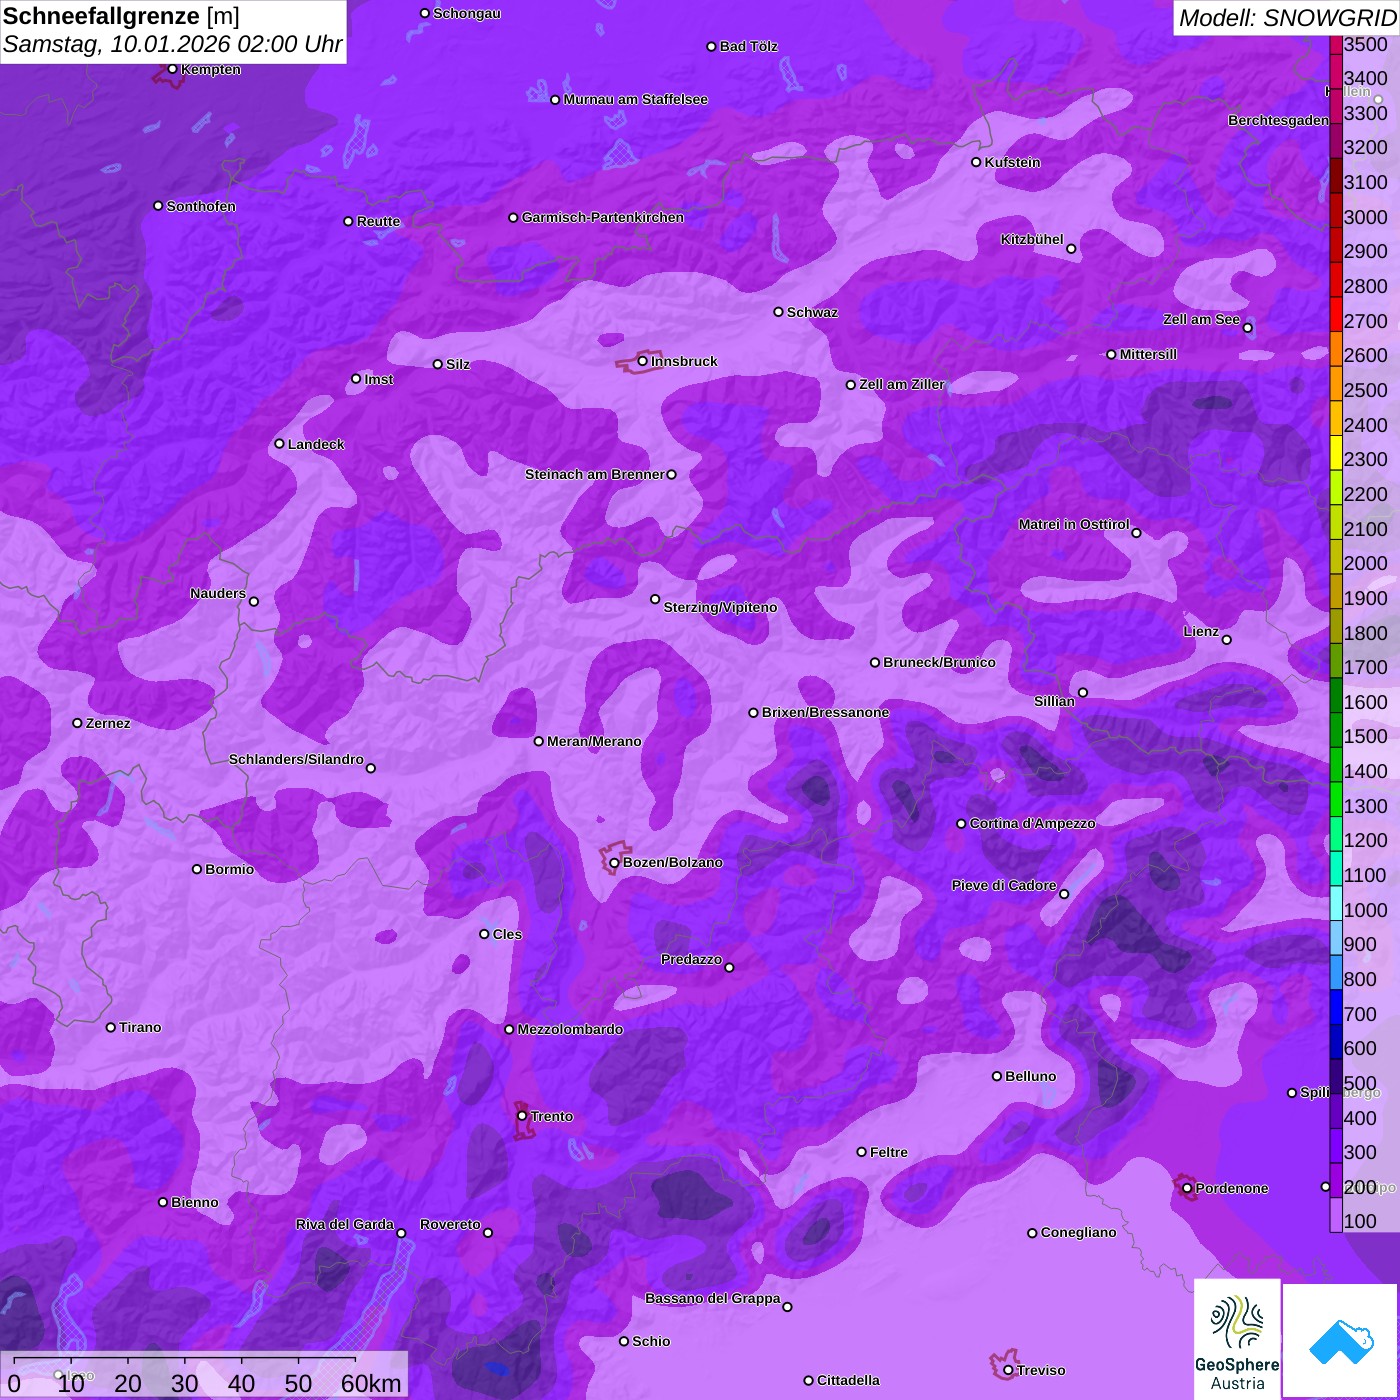Click the '60km' scale bar label

tap(371, 1384)
